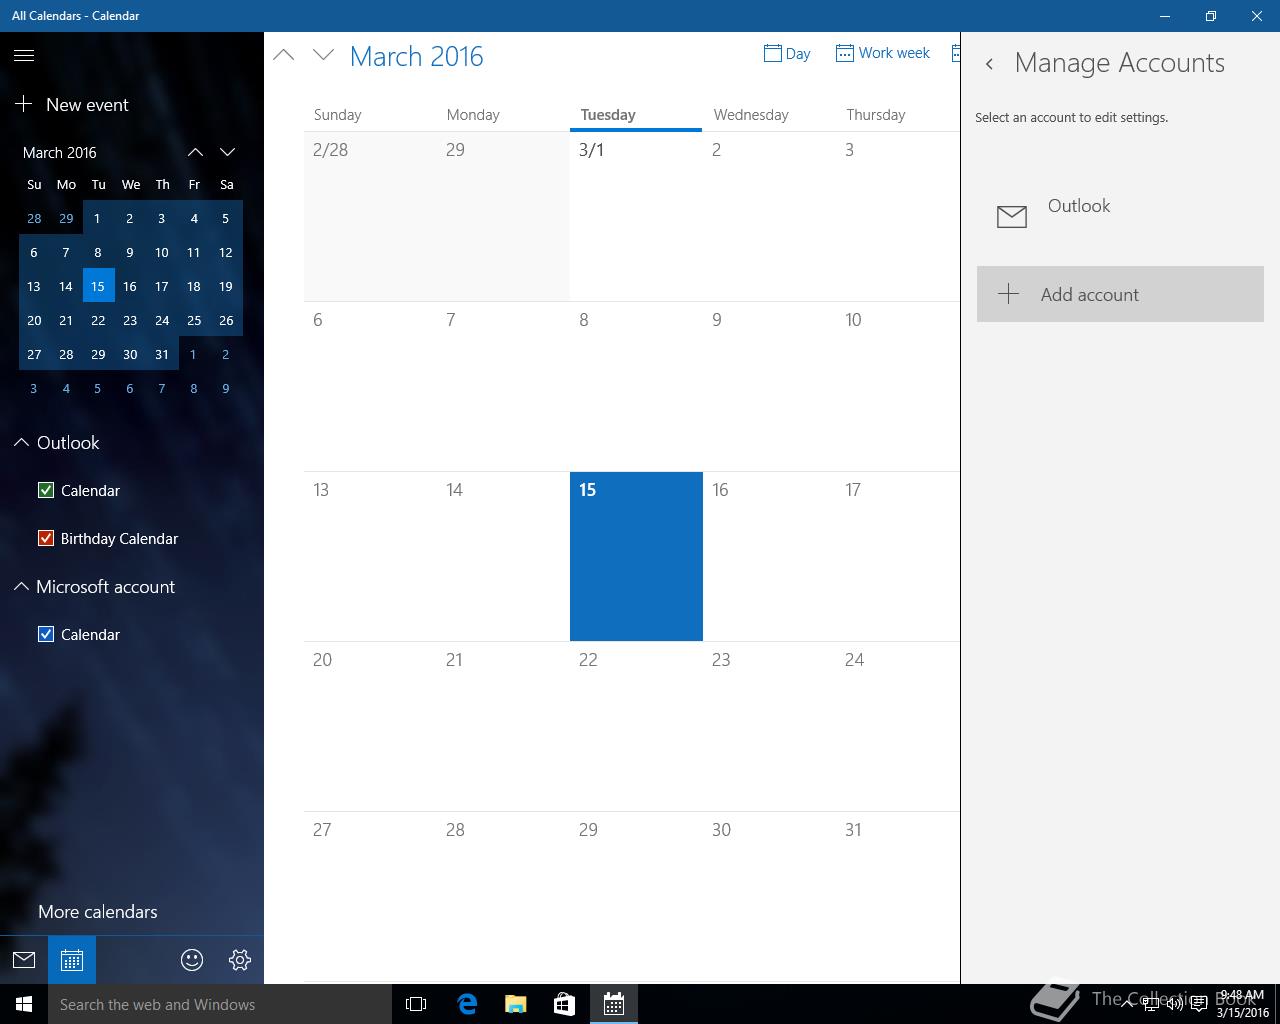Select March 9 in mini calendar
The height and width of the screenshot is (1024, 1280).
tap(130, 252)
